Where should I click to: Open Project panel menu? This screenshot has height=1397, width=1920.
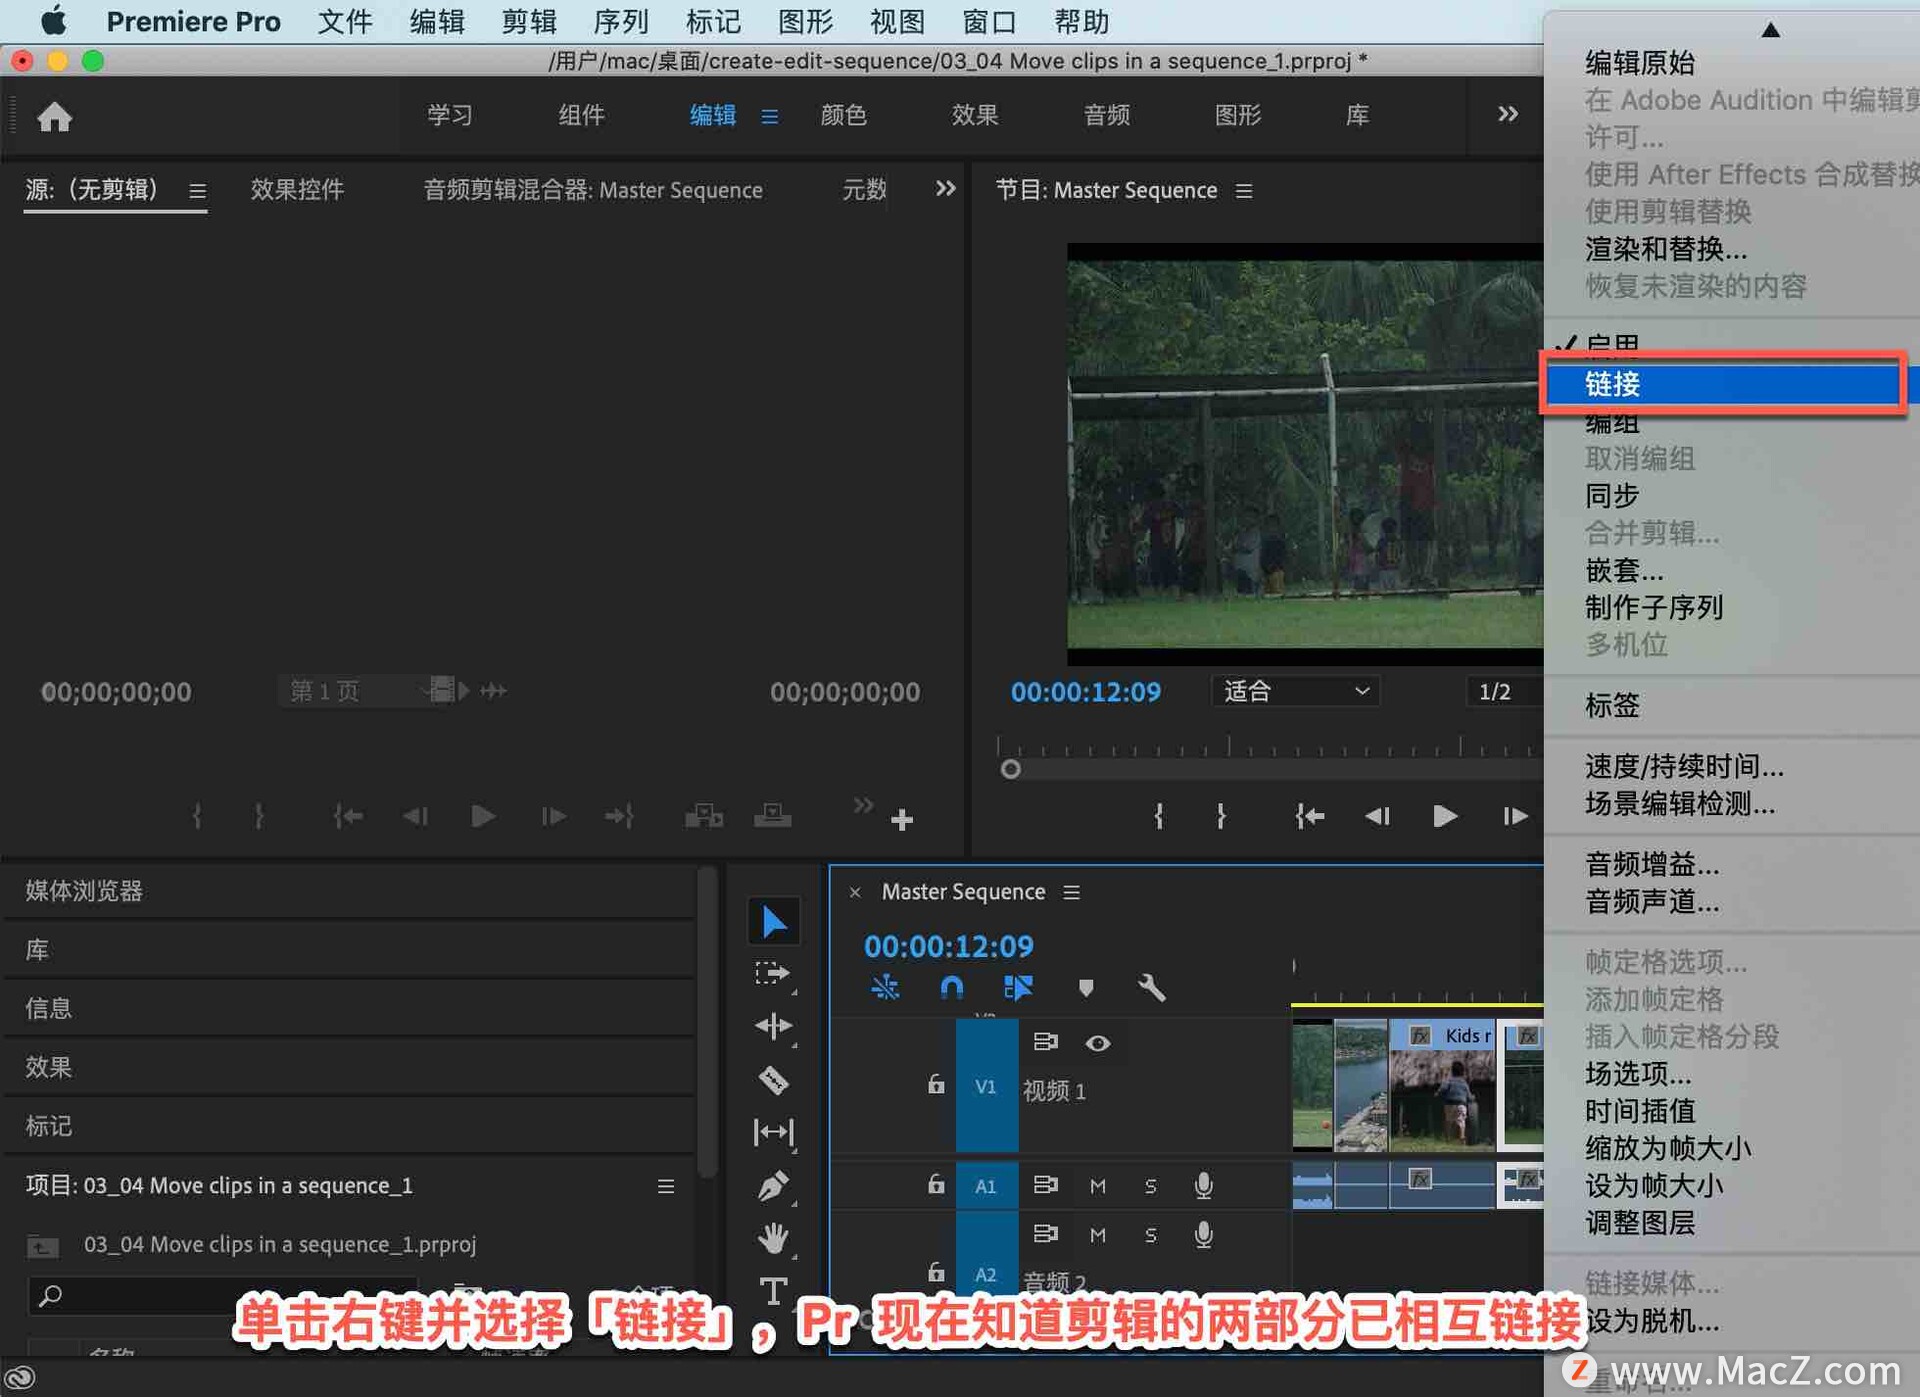(x=665, y=1186)
